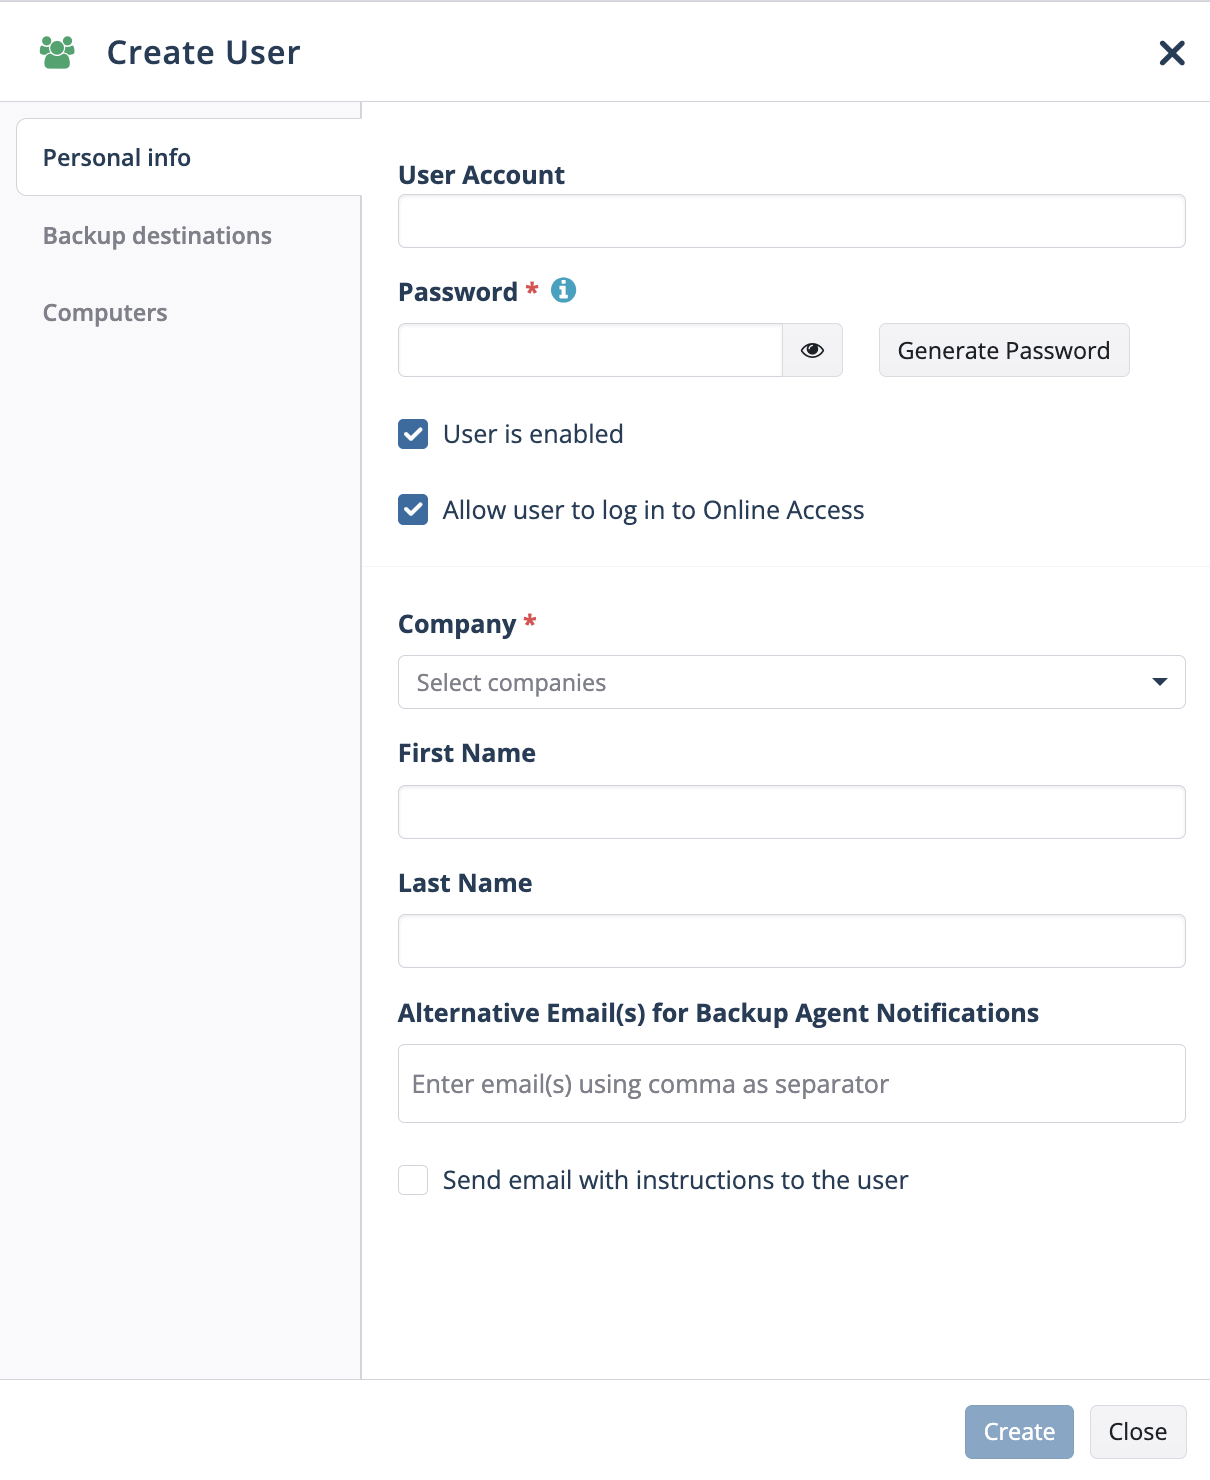Click the Create button
Viewport: 1210px width, 1480px height.
pyautogui.click(x=1019, y=1432)
